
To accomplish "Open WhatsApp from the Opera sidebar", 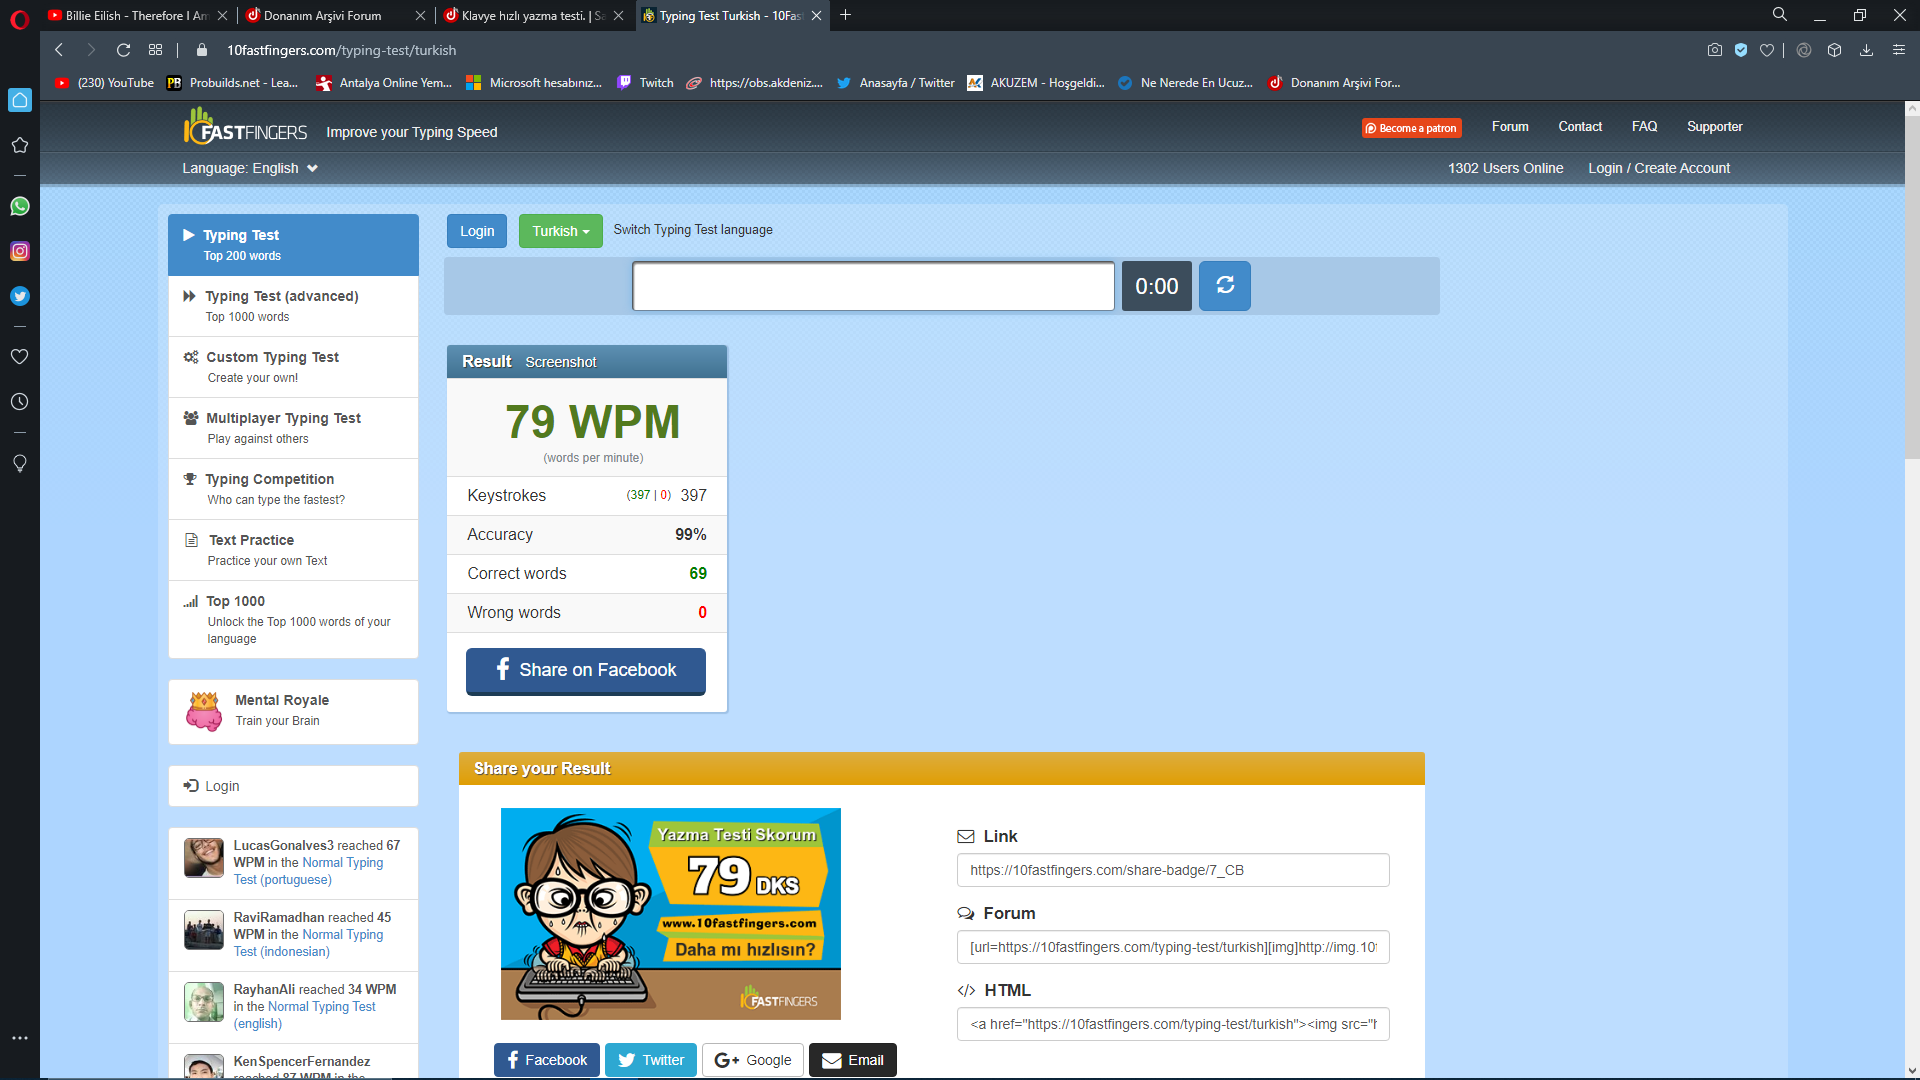I will (20, 206).
